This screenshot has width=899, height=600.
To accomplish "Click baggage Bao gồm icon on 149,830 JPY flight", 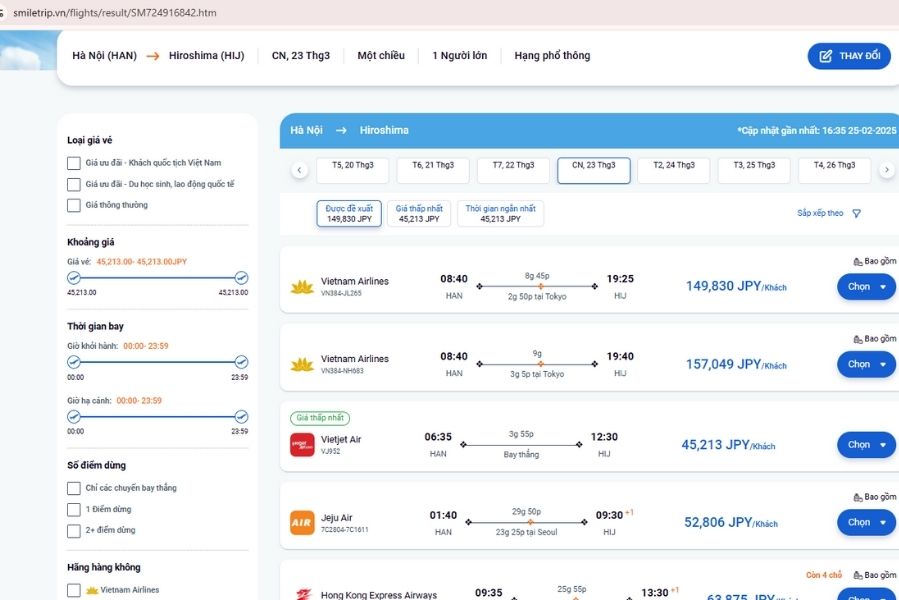I will click(x=858, y=262).
